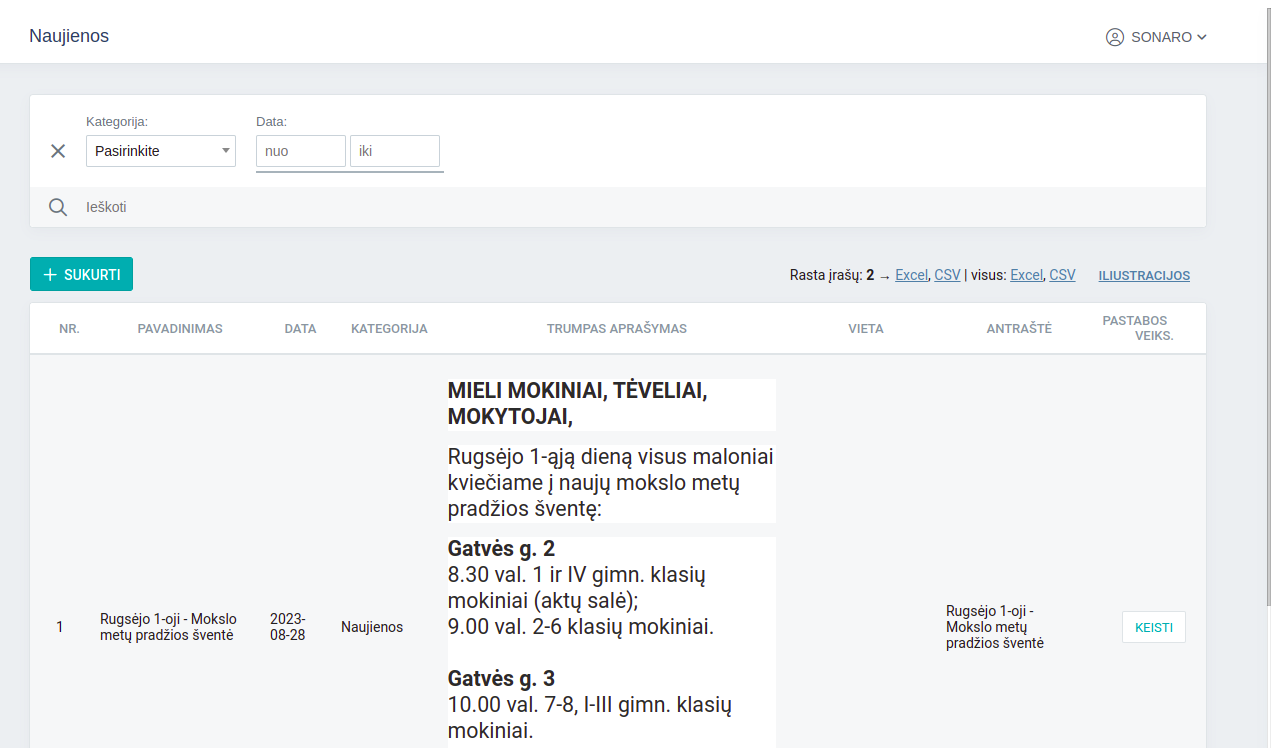Click the KATEGORIJA column header
Screen dimensions: 1273x748
[x=389, y=328]
